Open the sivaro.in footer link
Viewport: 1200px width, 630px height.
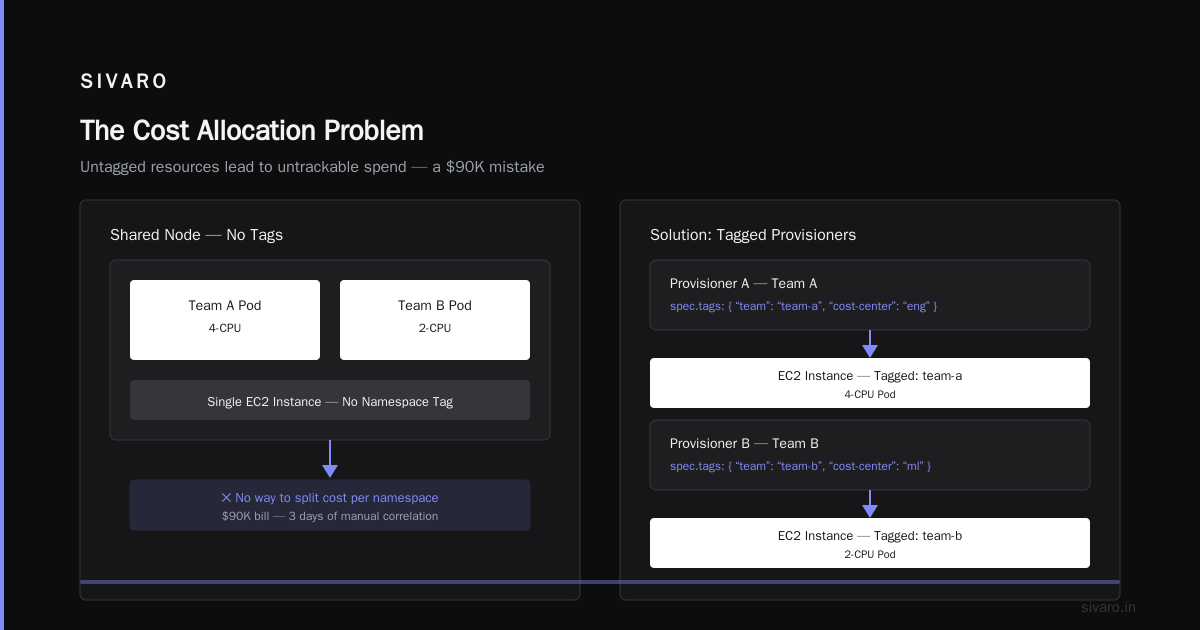click(1109, 607)
